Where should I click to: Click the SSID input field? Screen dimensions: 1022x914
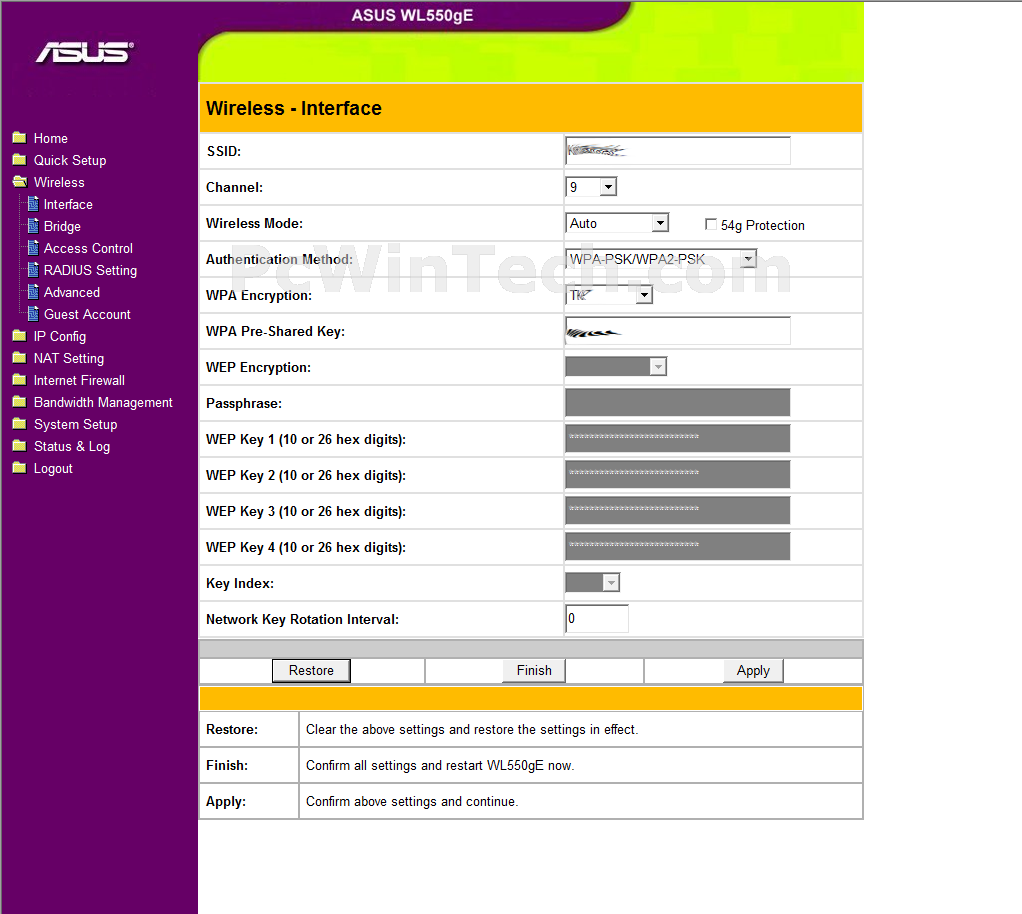(x=678, y=151)
